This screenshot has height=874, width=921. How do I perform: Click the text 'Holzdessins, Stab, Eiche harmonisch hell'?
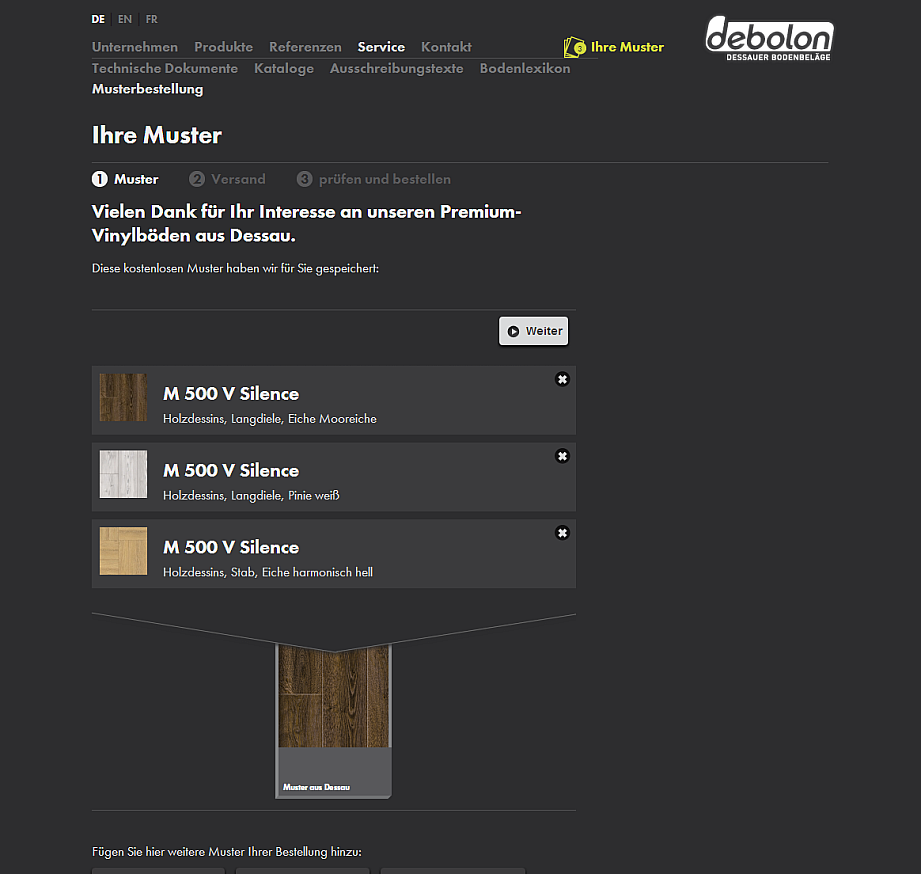click(x=268, y=572)
